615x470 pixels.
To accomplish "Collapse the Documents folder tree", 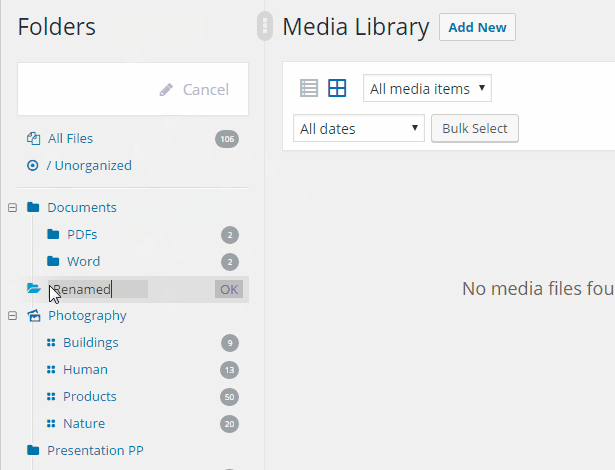I will (13, 208).
